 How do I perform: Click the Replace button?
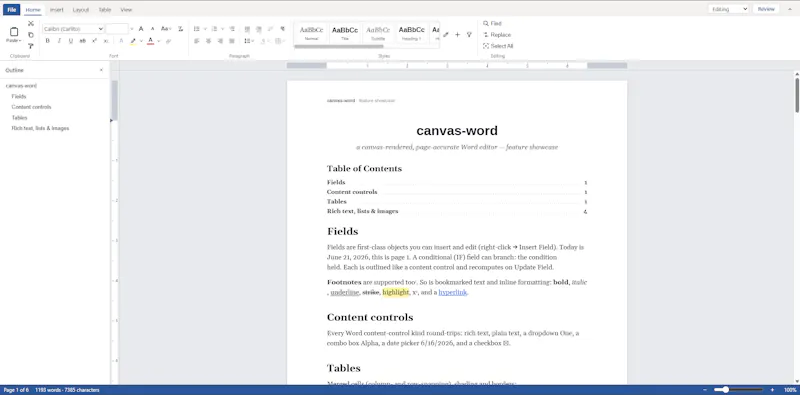[497, 35]
